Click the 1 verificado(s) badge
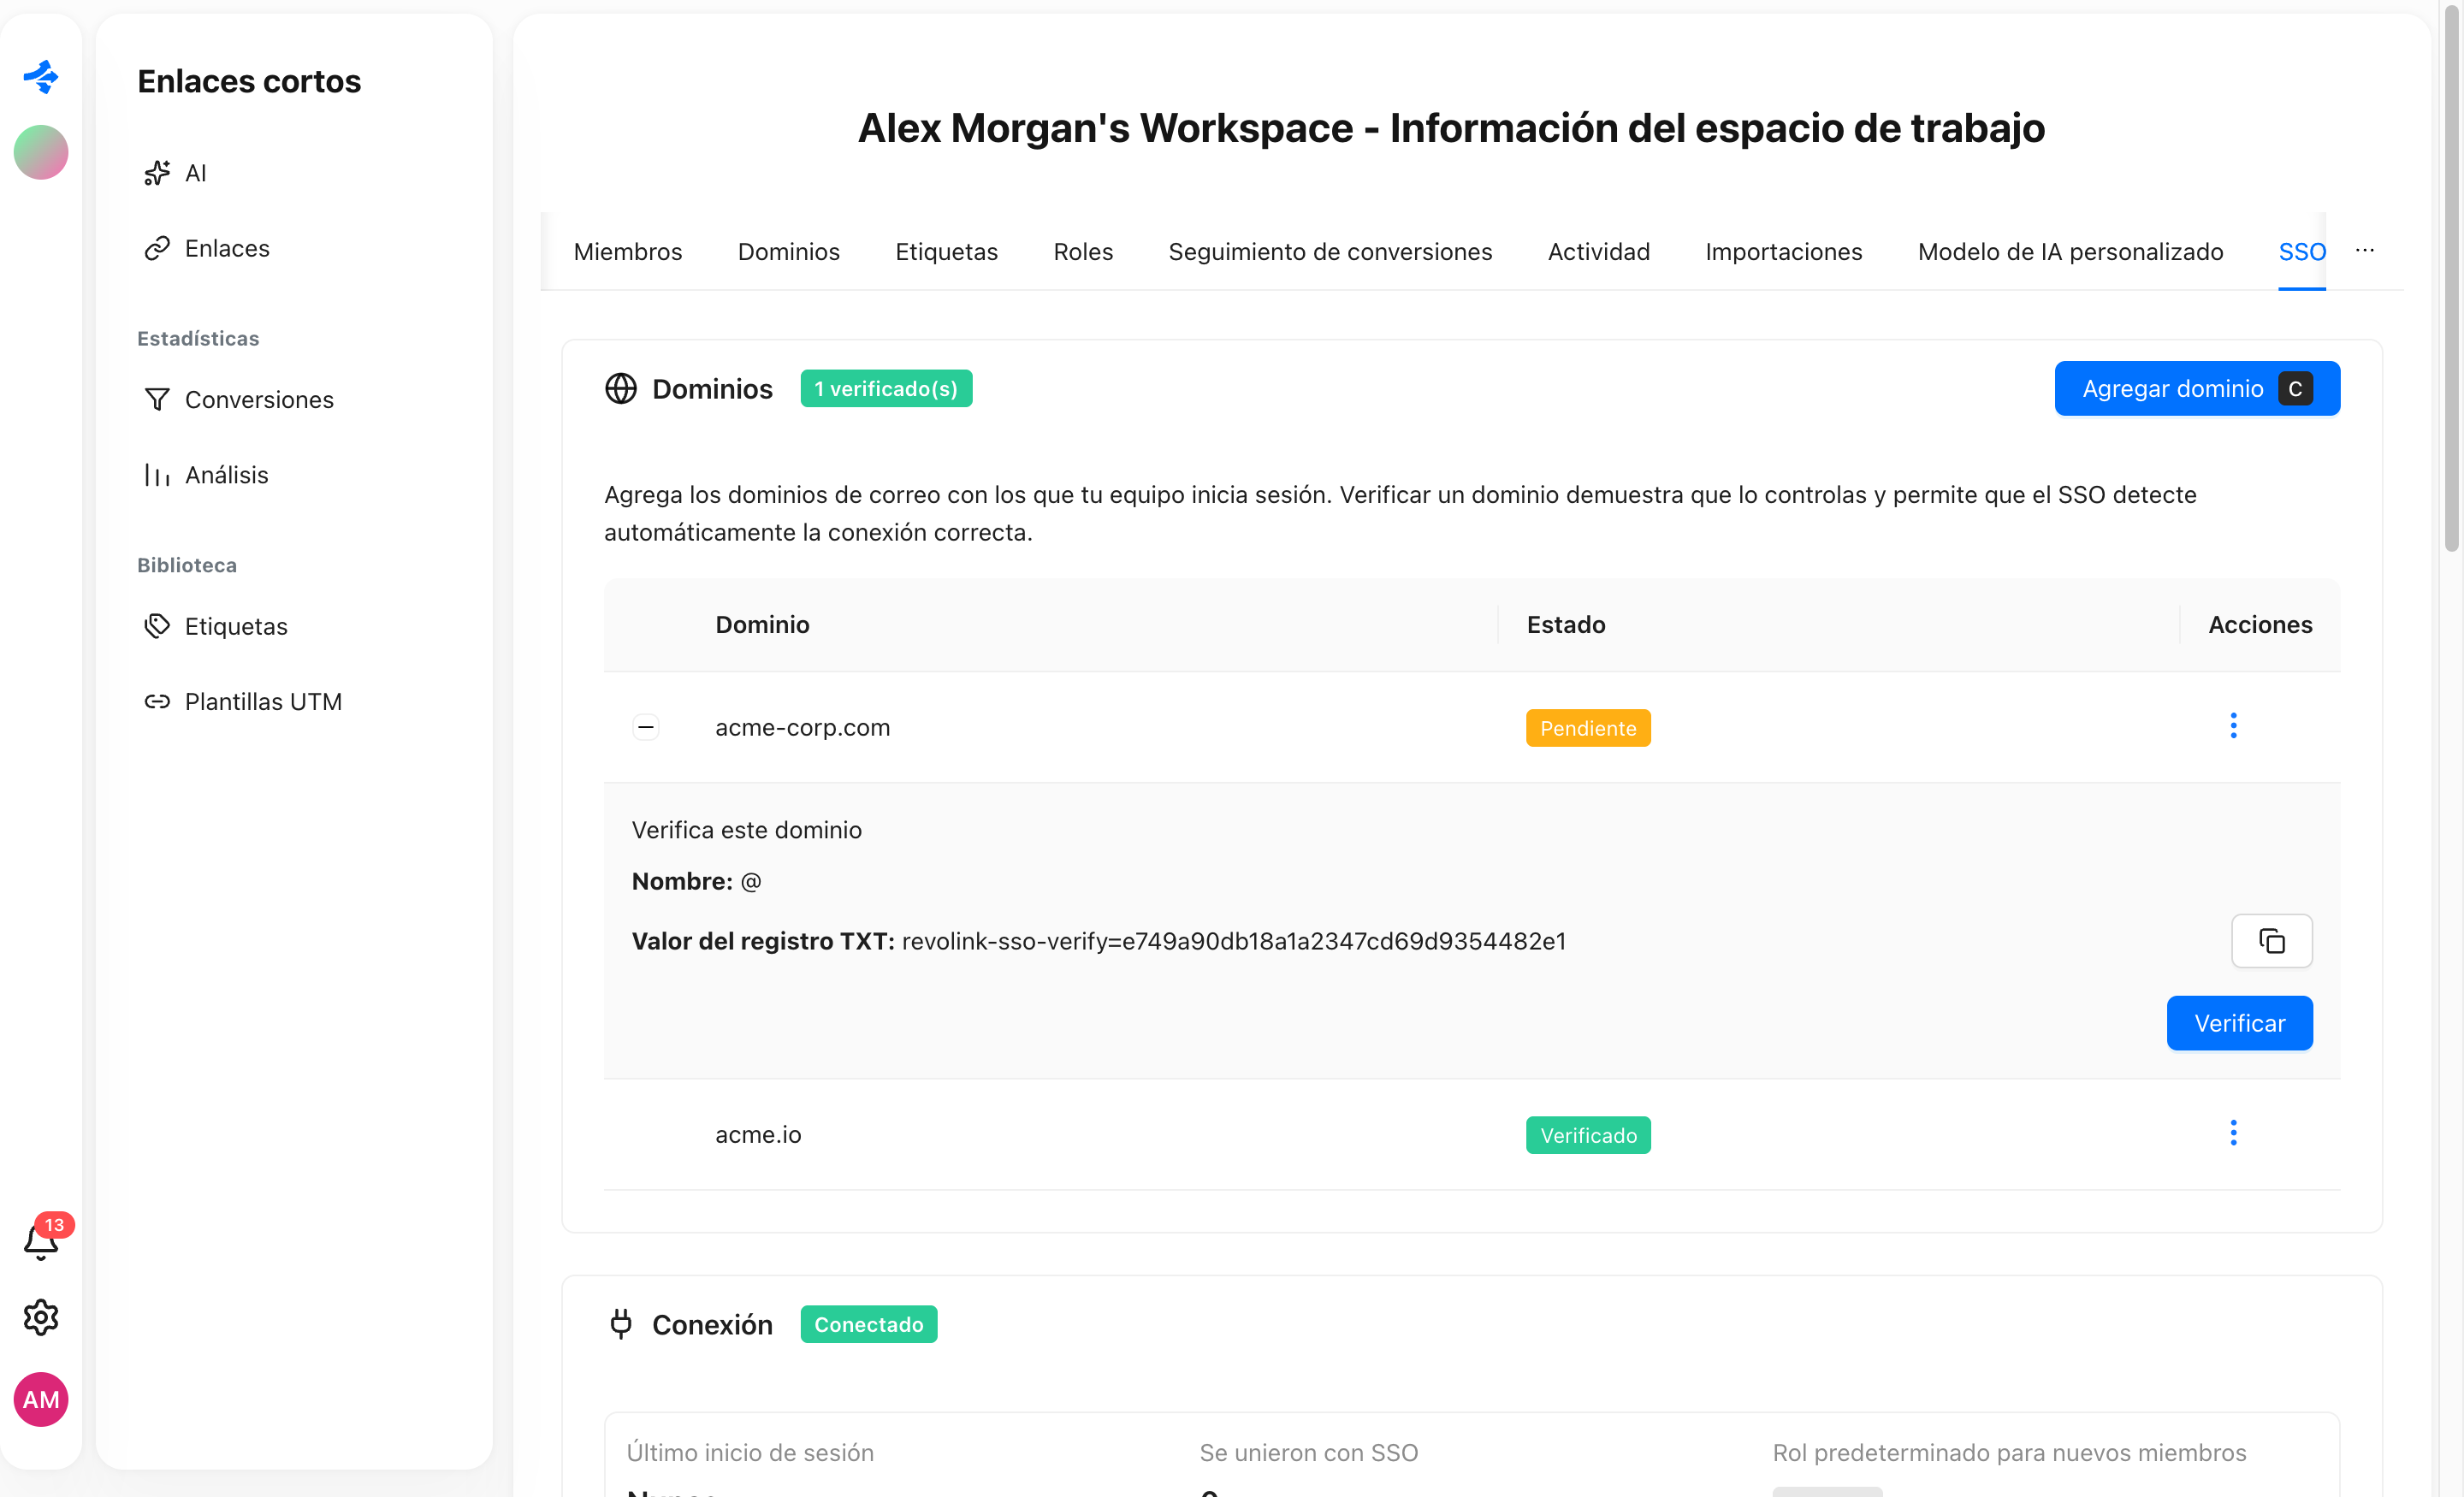The image size is (2464, 1497). [x=885, y=388]
